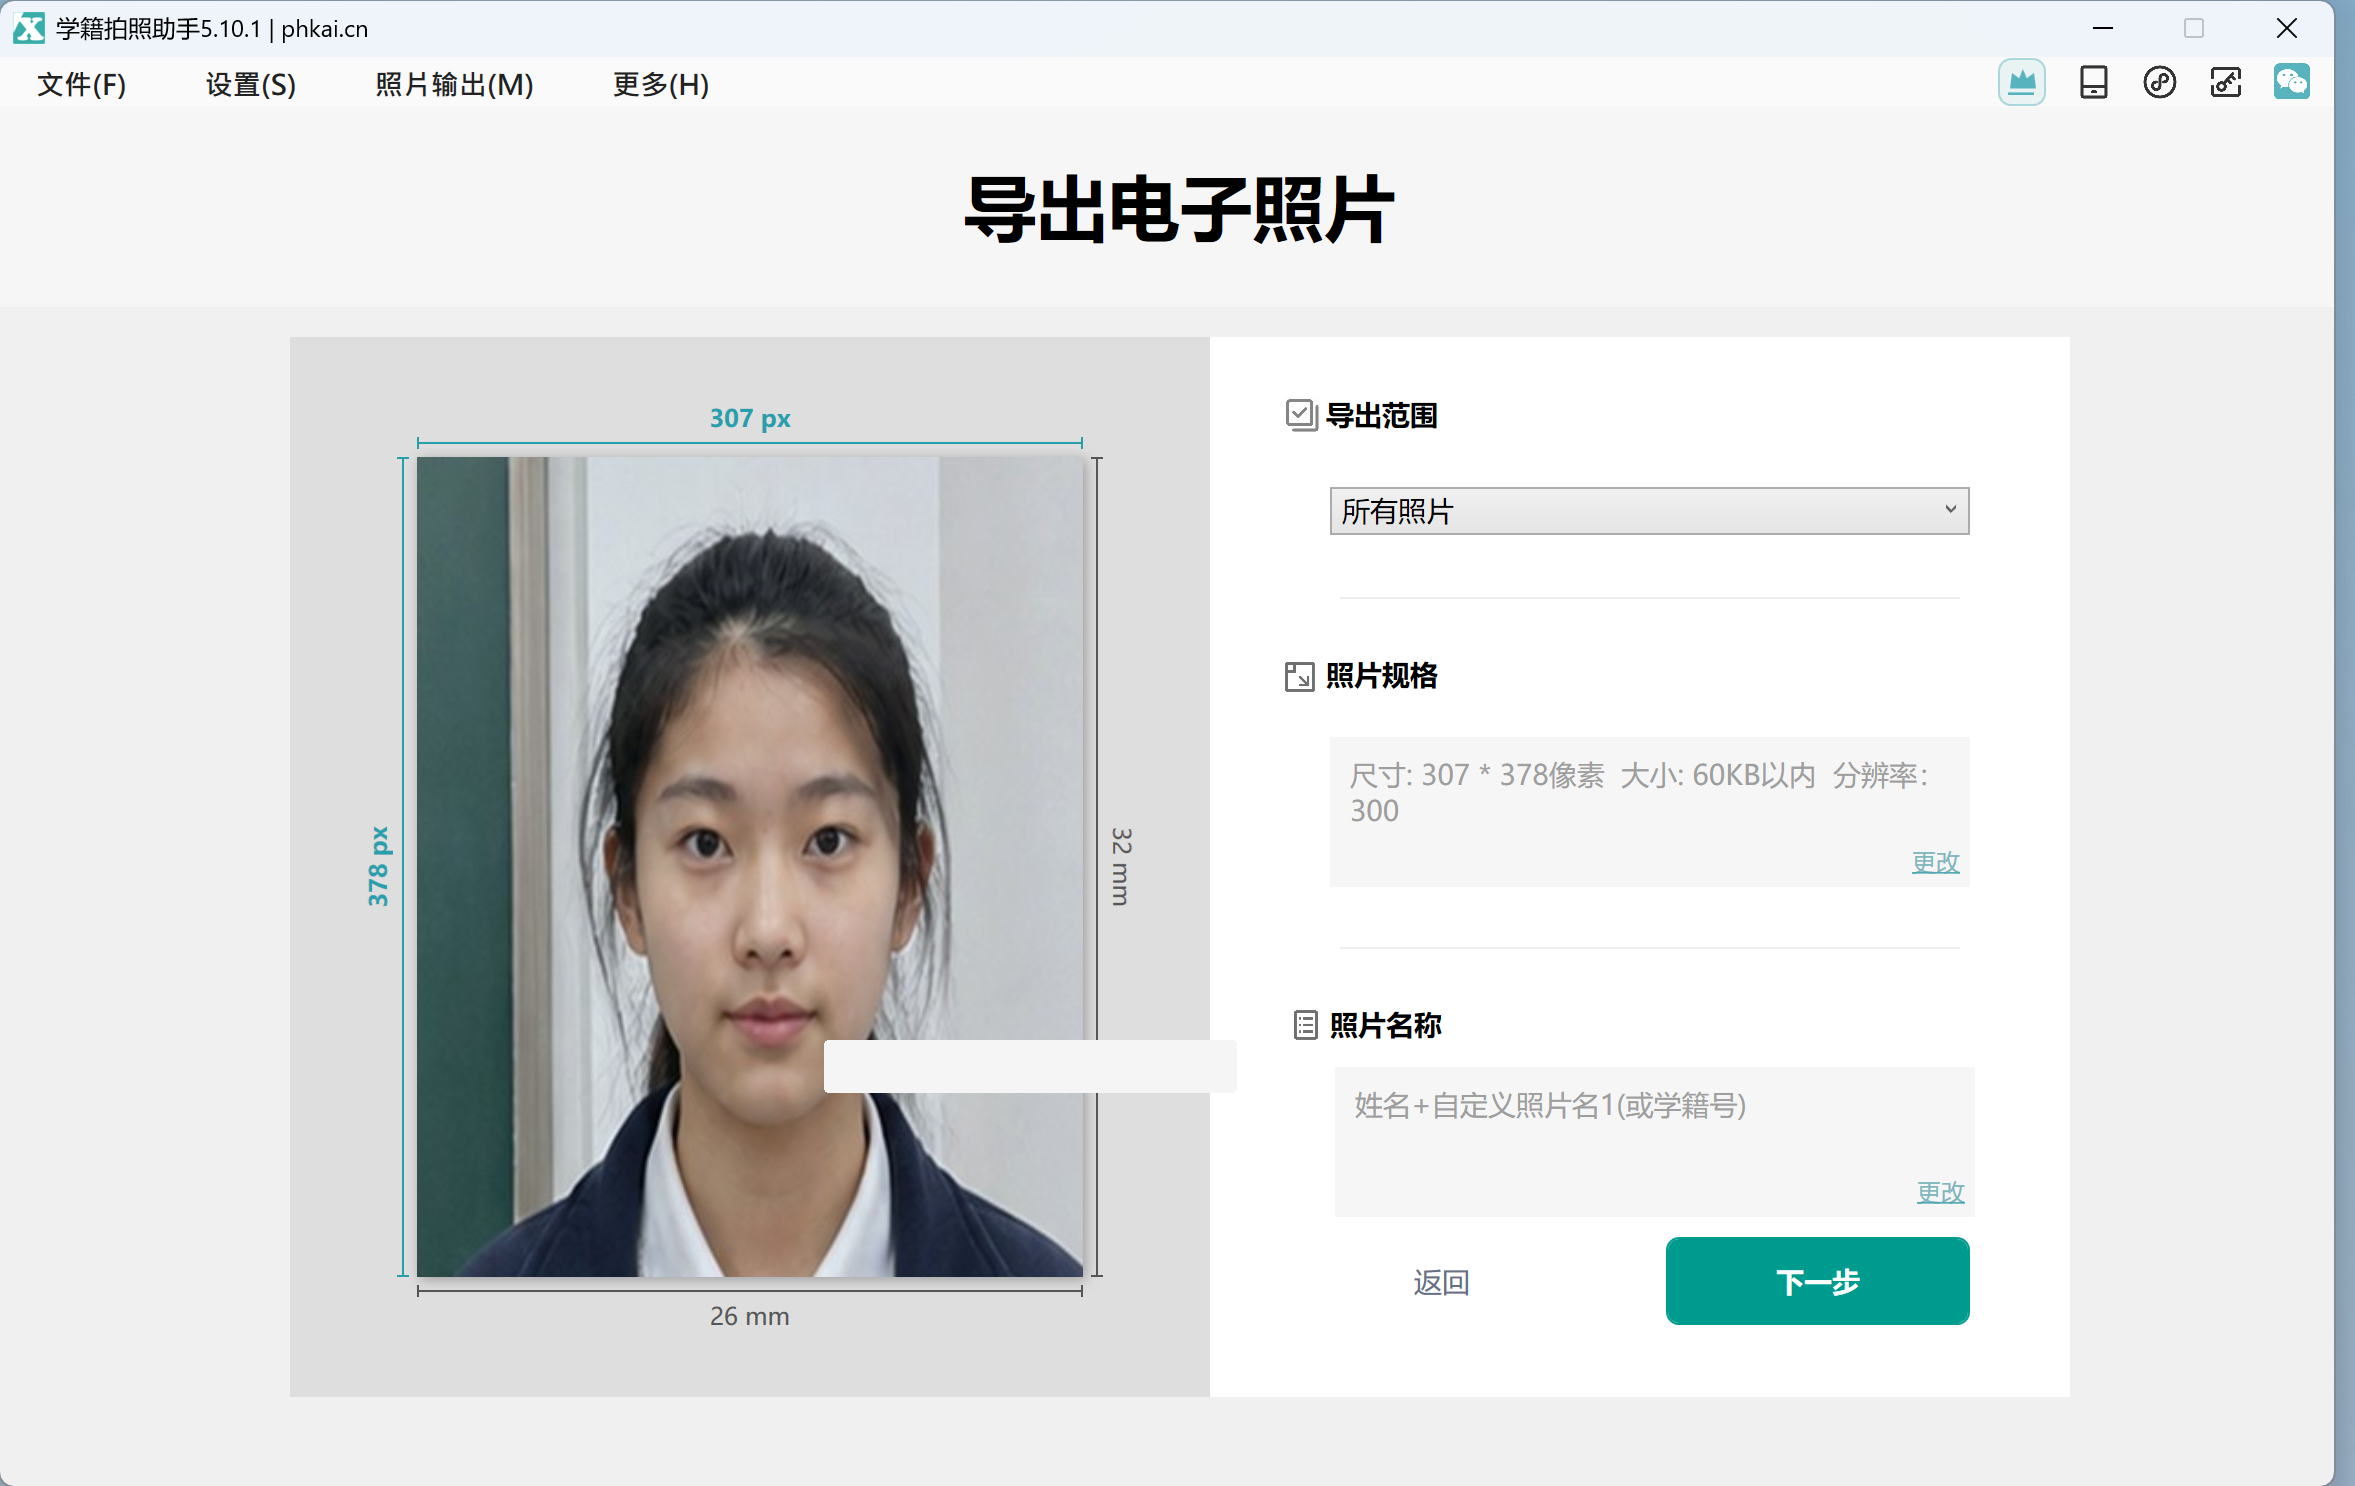Open the 更多(H) menu
This screenshot has height=1486, width=2355.
click(x=661, y=85)
